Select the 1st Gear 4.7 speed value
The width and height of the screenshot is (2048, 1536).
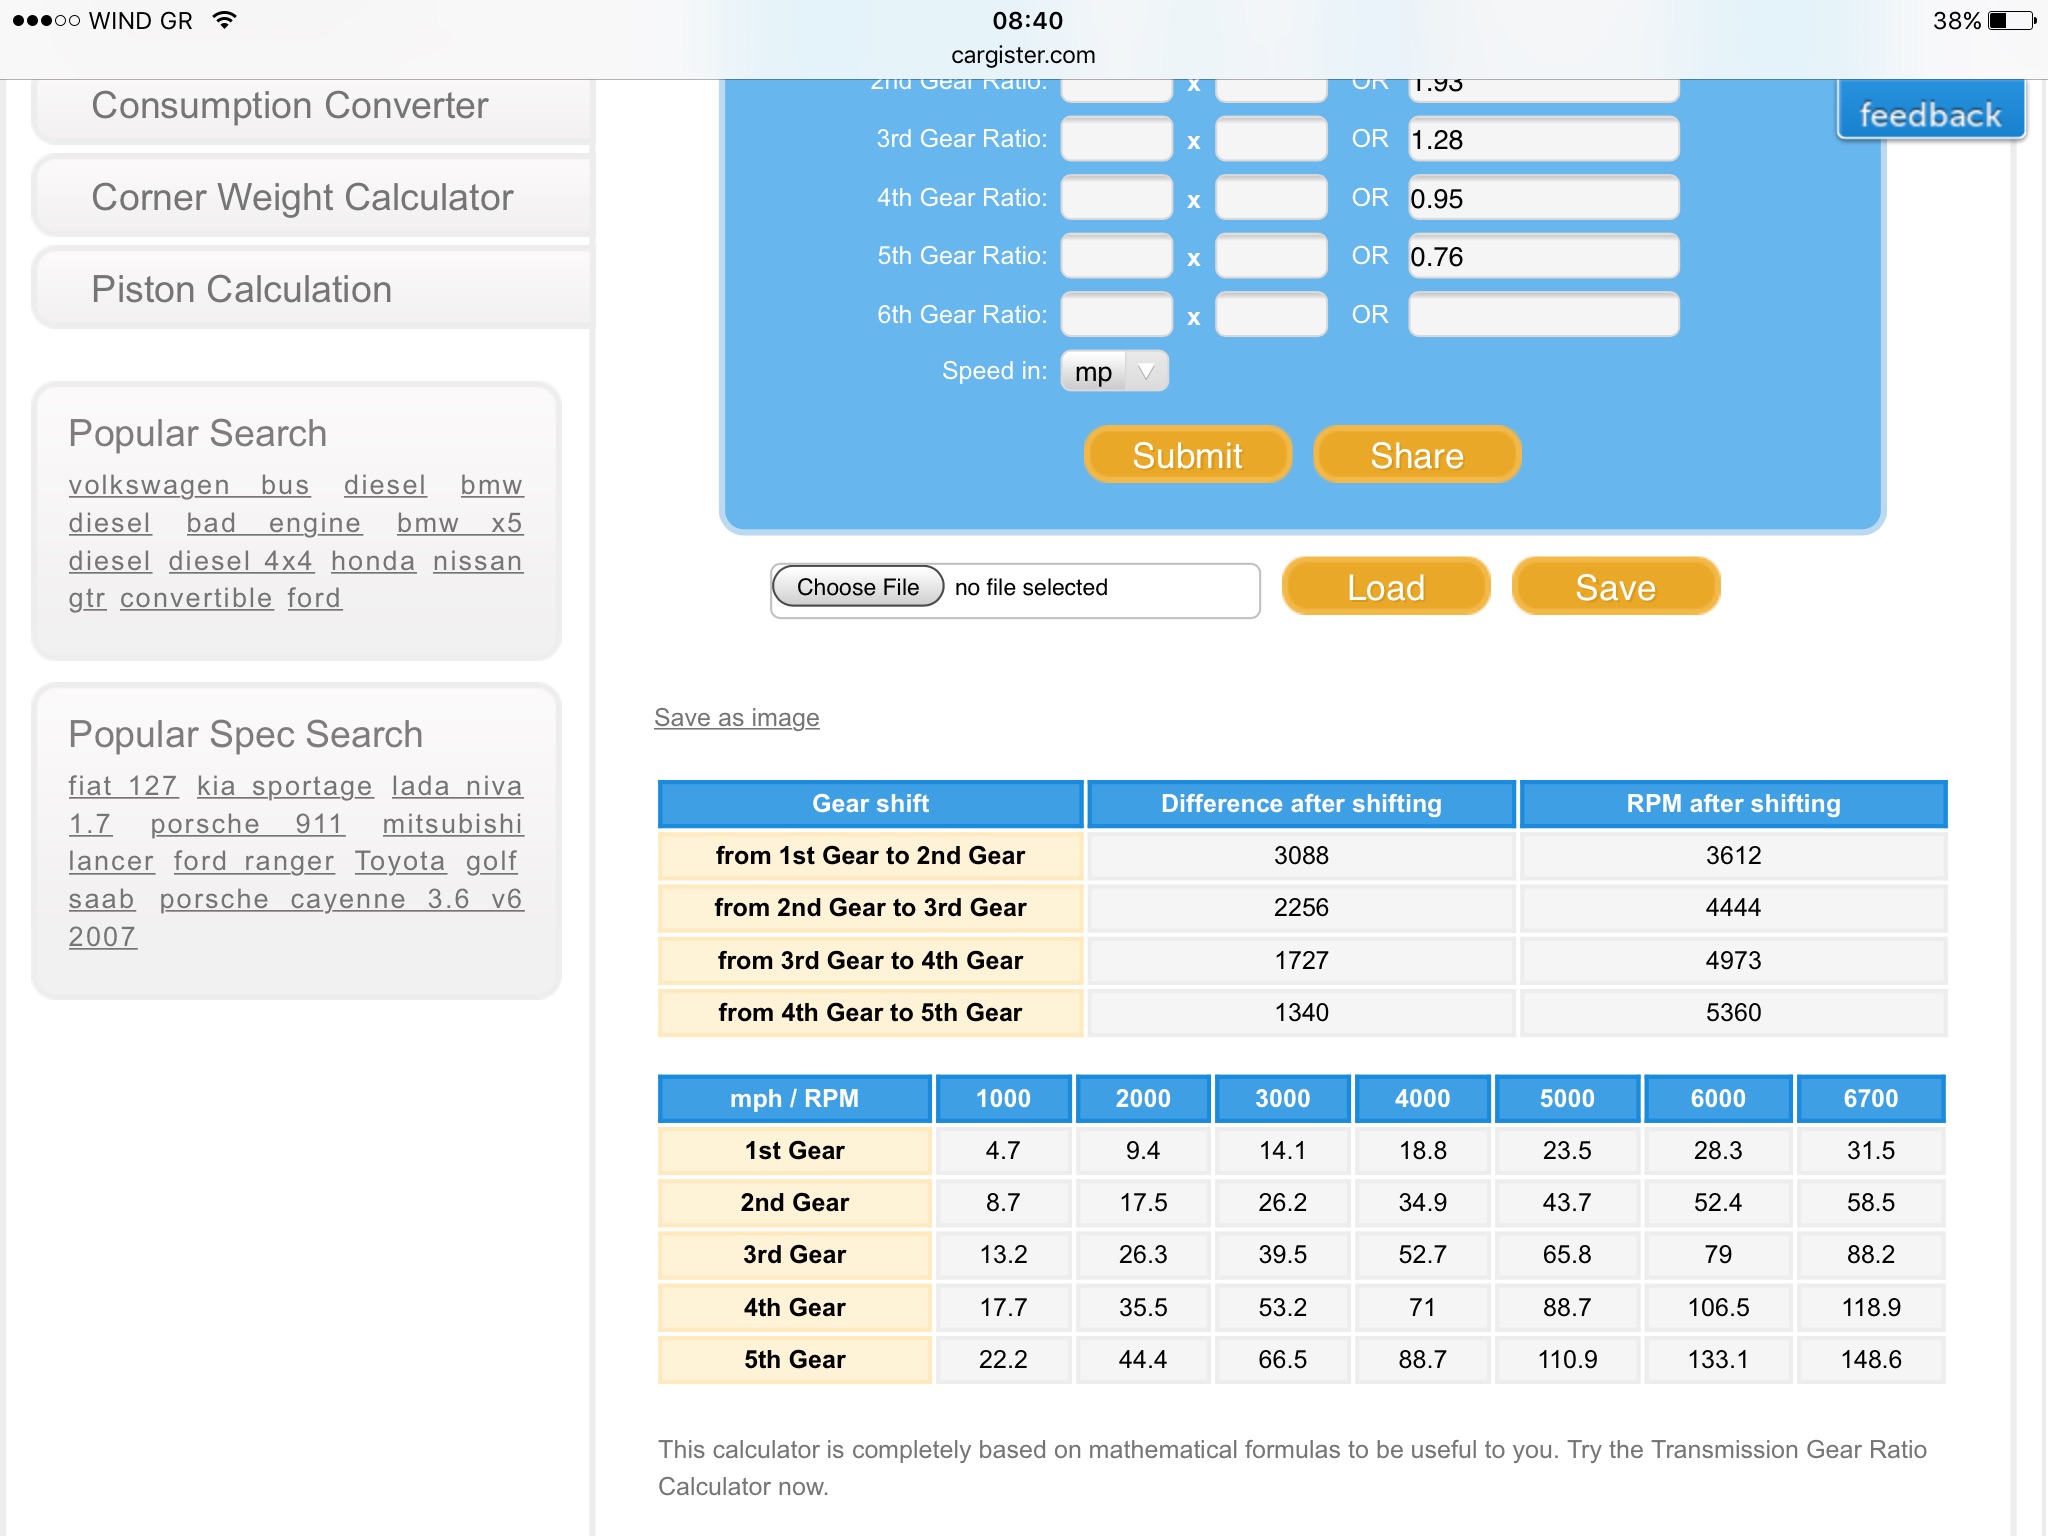point(1003,1151)
